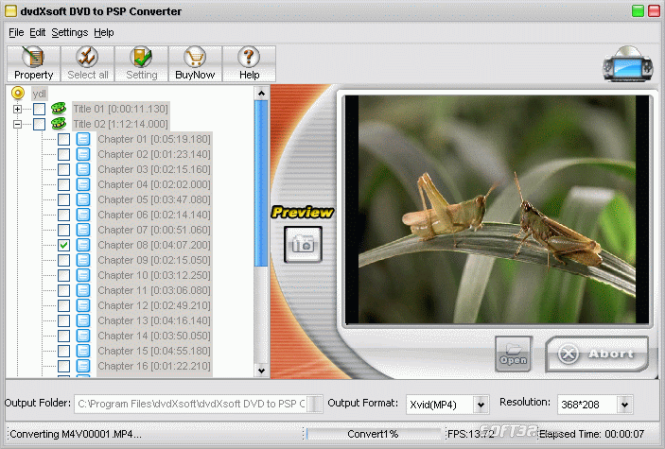Click the Output Folder path field
The image size is (665, 449).
(191, 404)
